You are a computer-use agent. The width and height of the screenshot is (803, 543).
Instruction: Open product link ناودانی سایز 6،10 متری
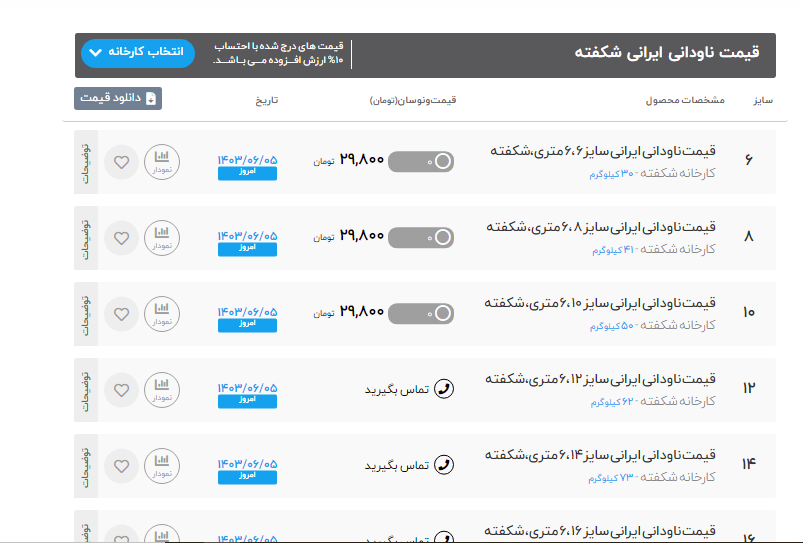pos(602,302)
